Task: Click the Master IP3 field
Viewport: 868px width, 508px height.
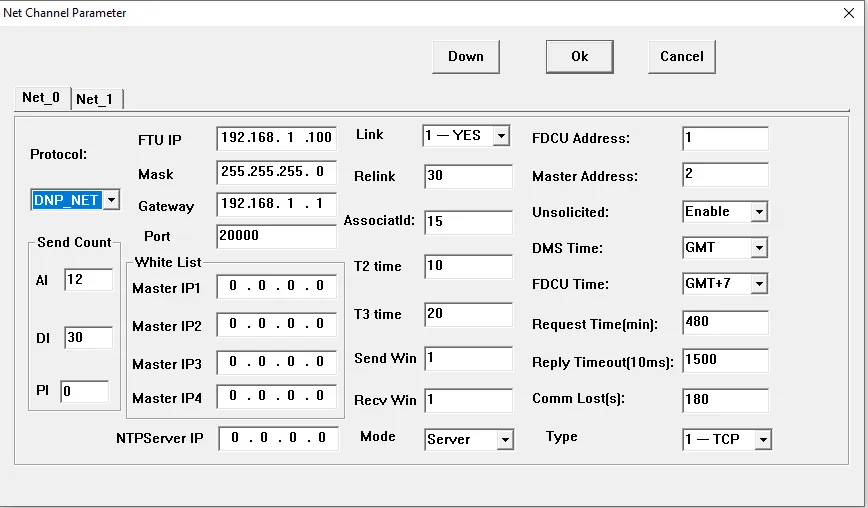Action: point(276,362)
